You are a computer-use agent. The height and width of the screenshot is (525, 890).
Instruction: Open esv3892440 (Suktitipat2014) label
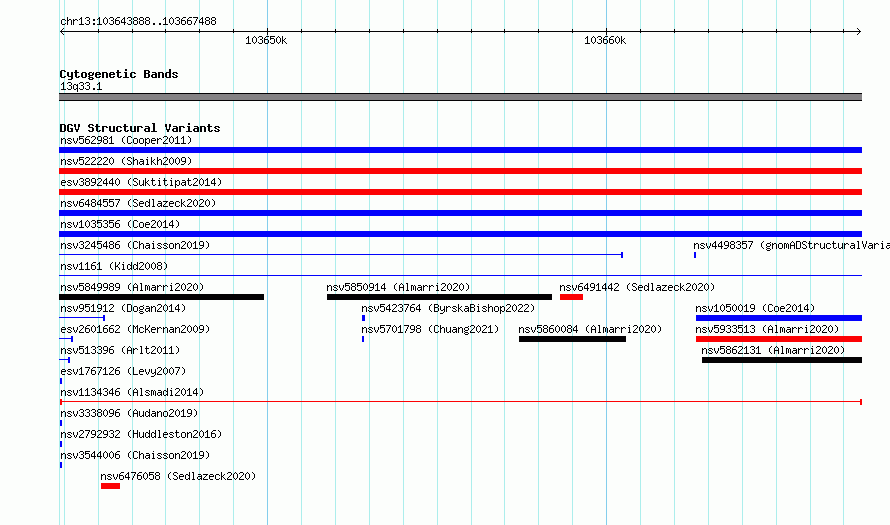pos(141,182)
